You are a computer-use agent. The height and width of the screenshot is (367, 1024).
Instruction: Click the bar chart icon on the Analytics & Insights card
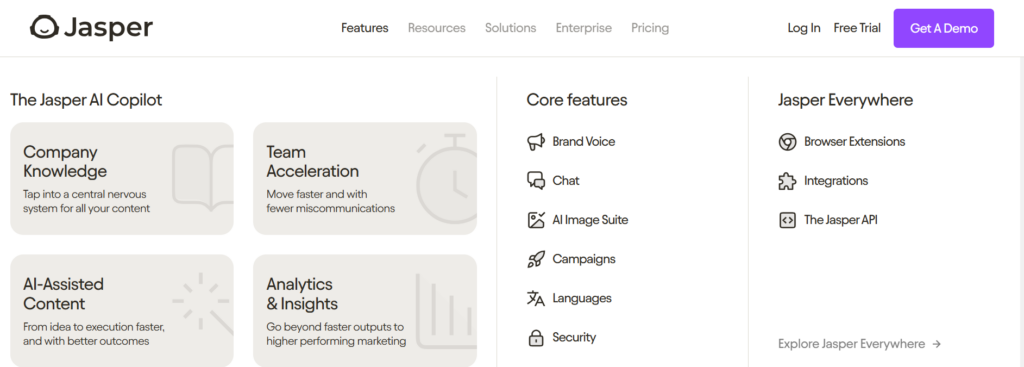(446, 311)
